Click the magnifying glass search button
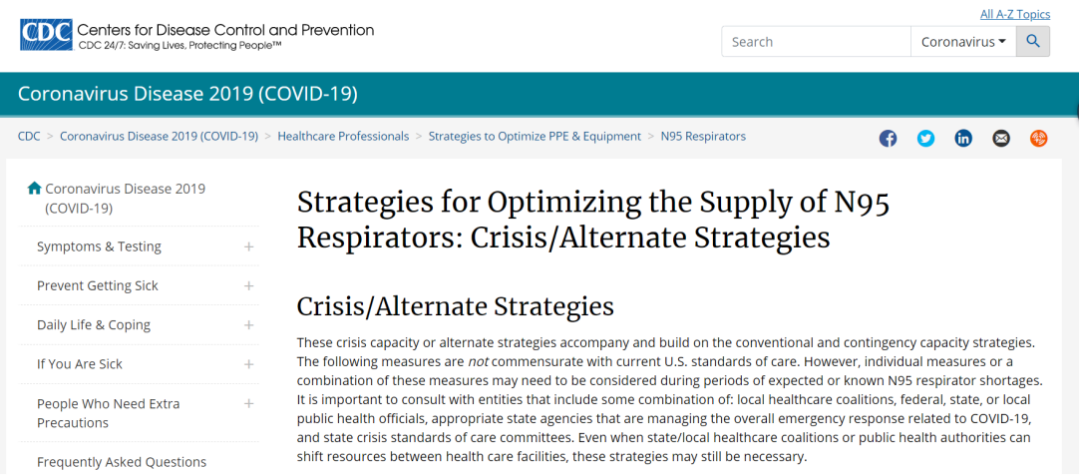Image resolution: width=1080 pixels, height=475 pixels. [x=1033, y=42]
